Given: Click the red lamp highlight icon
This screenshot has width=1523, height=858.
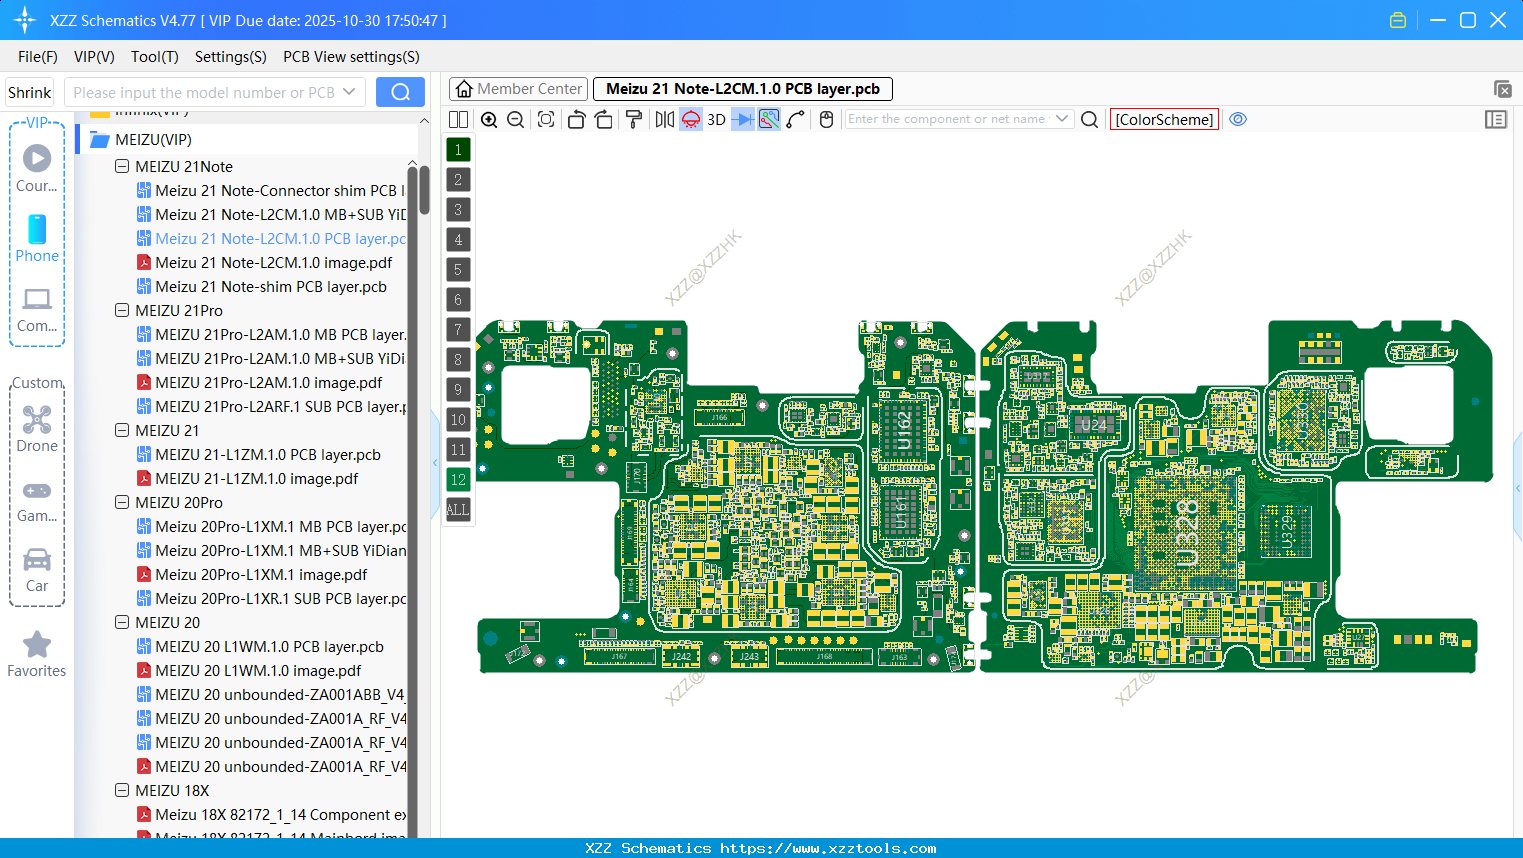Looking at the screenshot, I should (690, 119).
